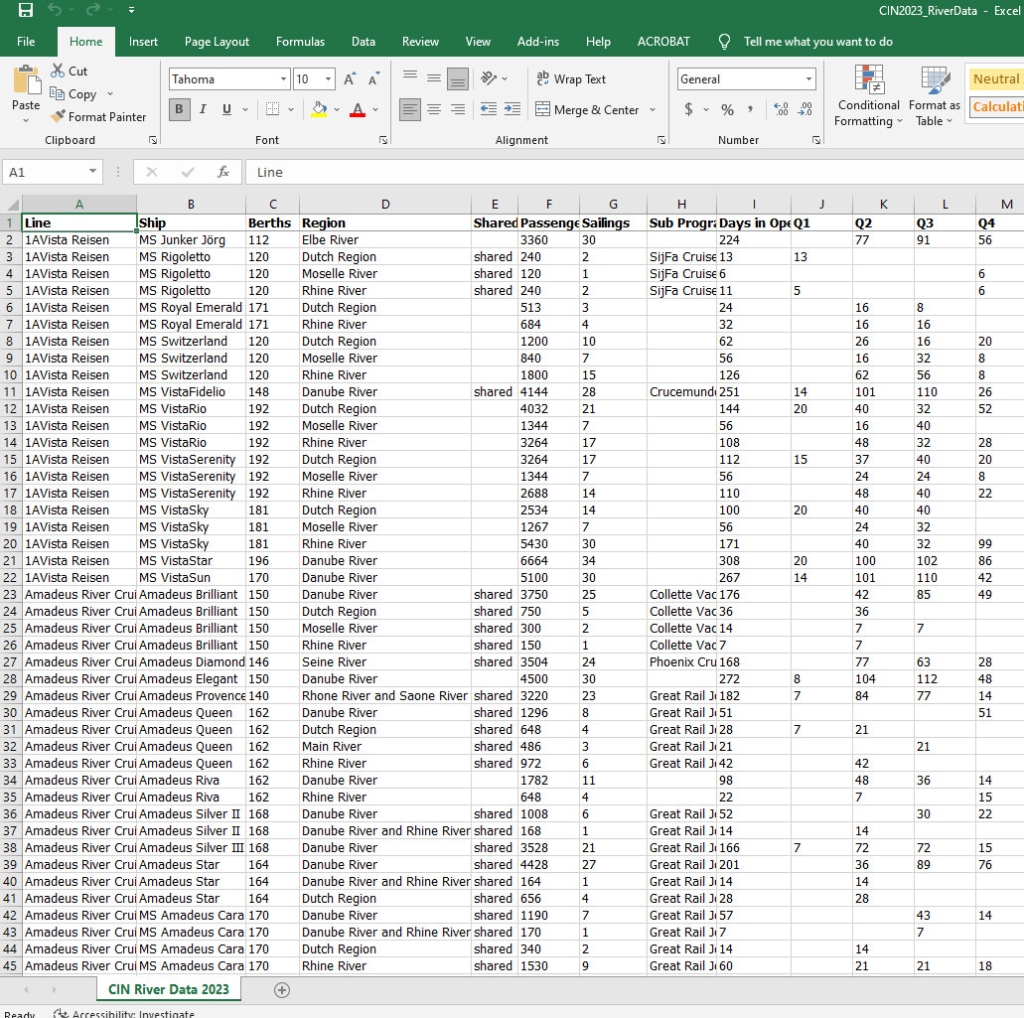Click the formula bar showing Line

point(633,172)
